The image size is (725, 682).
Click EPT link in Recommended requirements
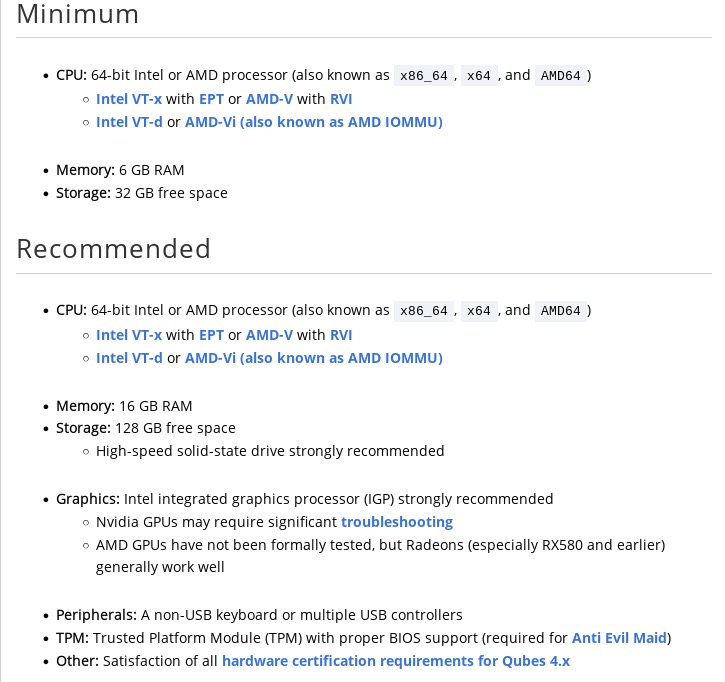pos(211,335)
